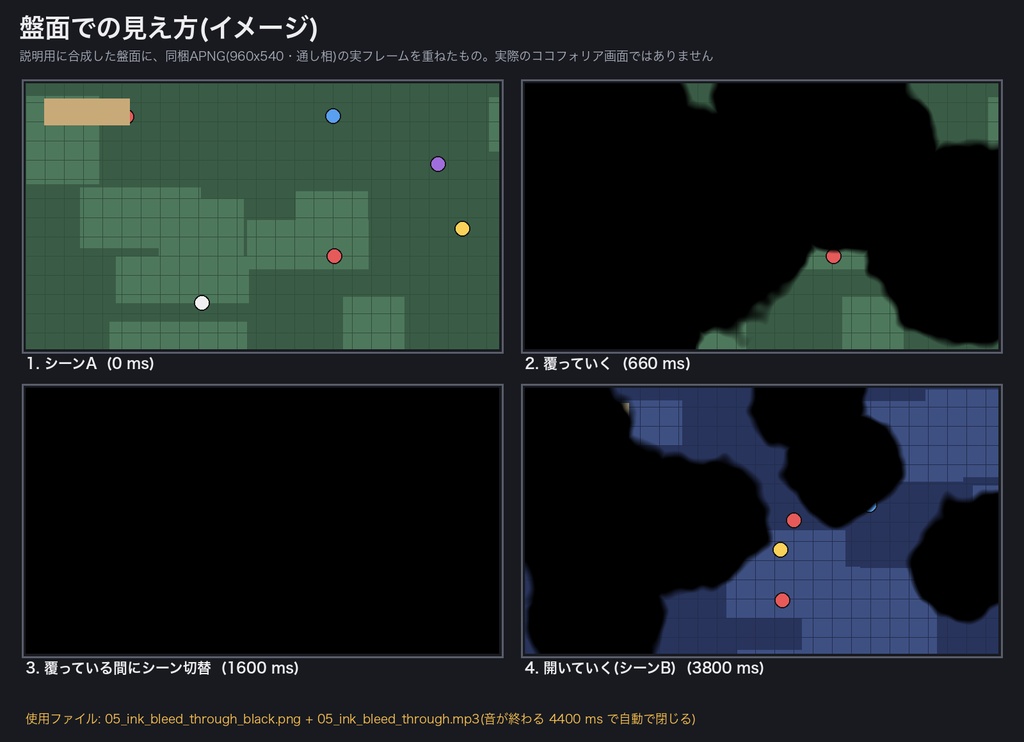Select the white token in the Scene A panel
Viewport: 1024px width, 742px height.
(x=202, y=303)
